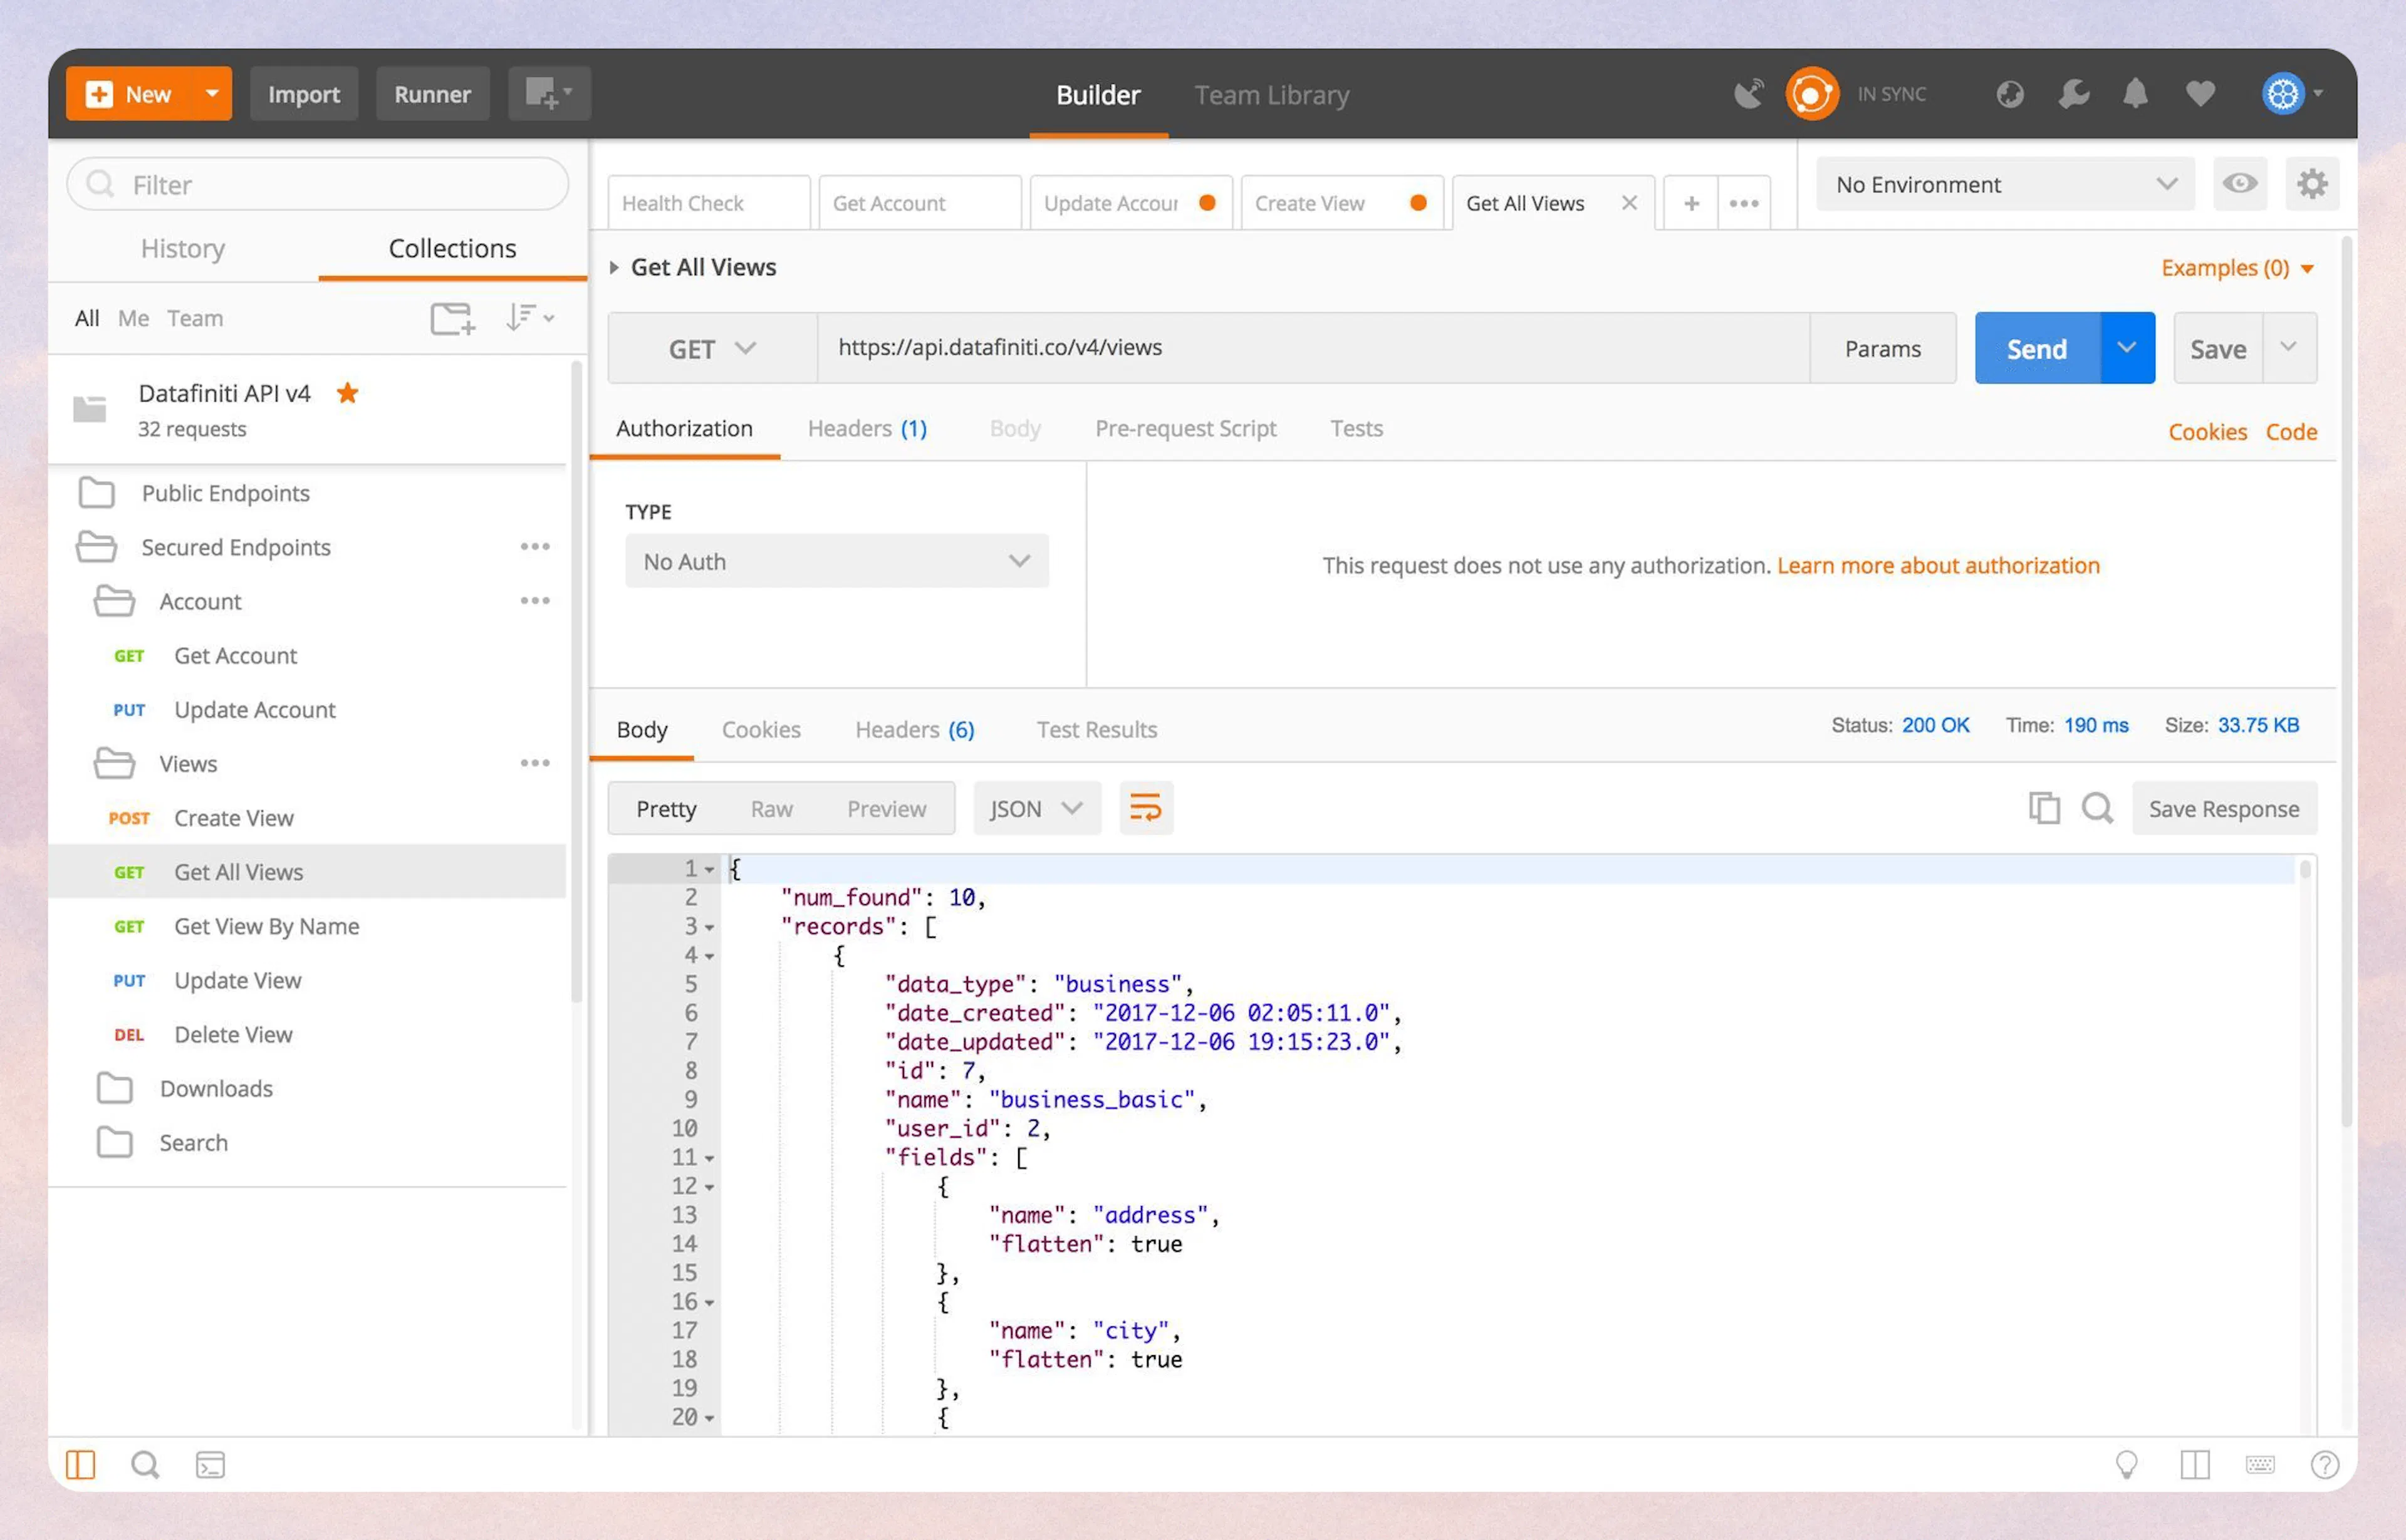
Task: Open the notifications bell icon
Action: [2135, 94]
